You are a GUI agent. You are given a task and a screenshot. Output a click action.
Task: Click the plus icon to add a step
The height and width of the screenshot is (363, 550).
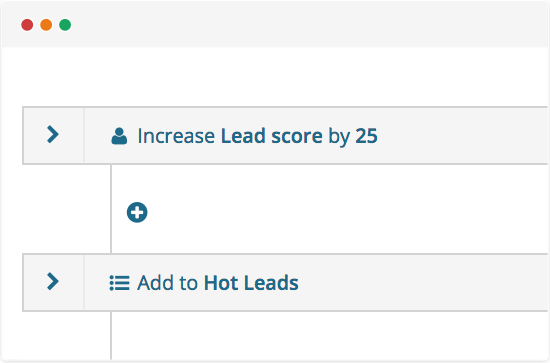pos(137,213)
